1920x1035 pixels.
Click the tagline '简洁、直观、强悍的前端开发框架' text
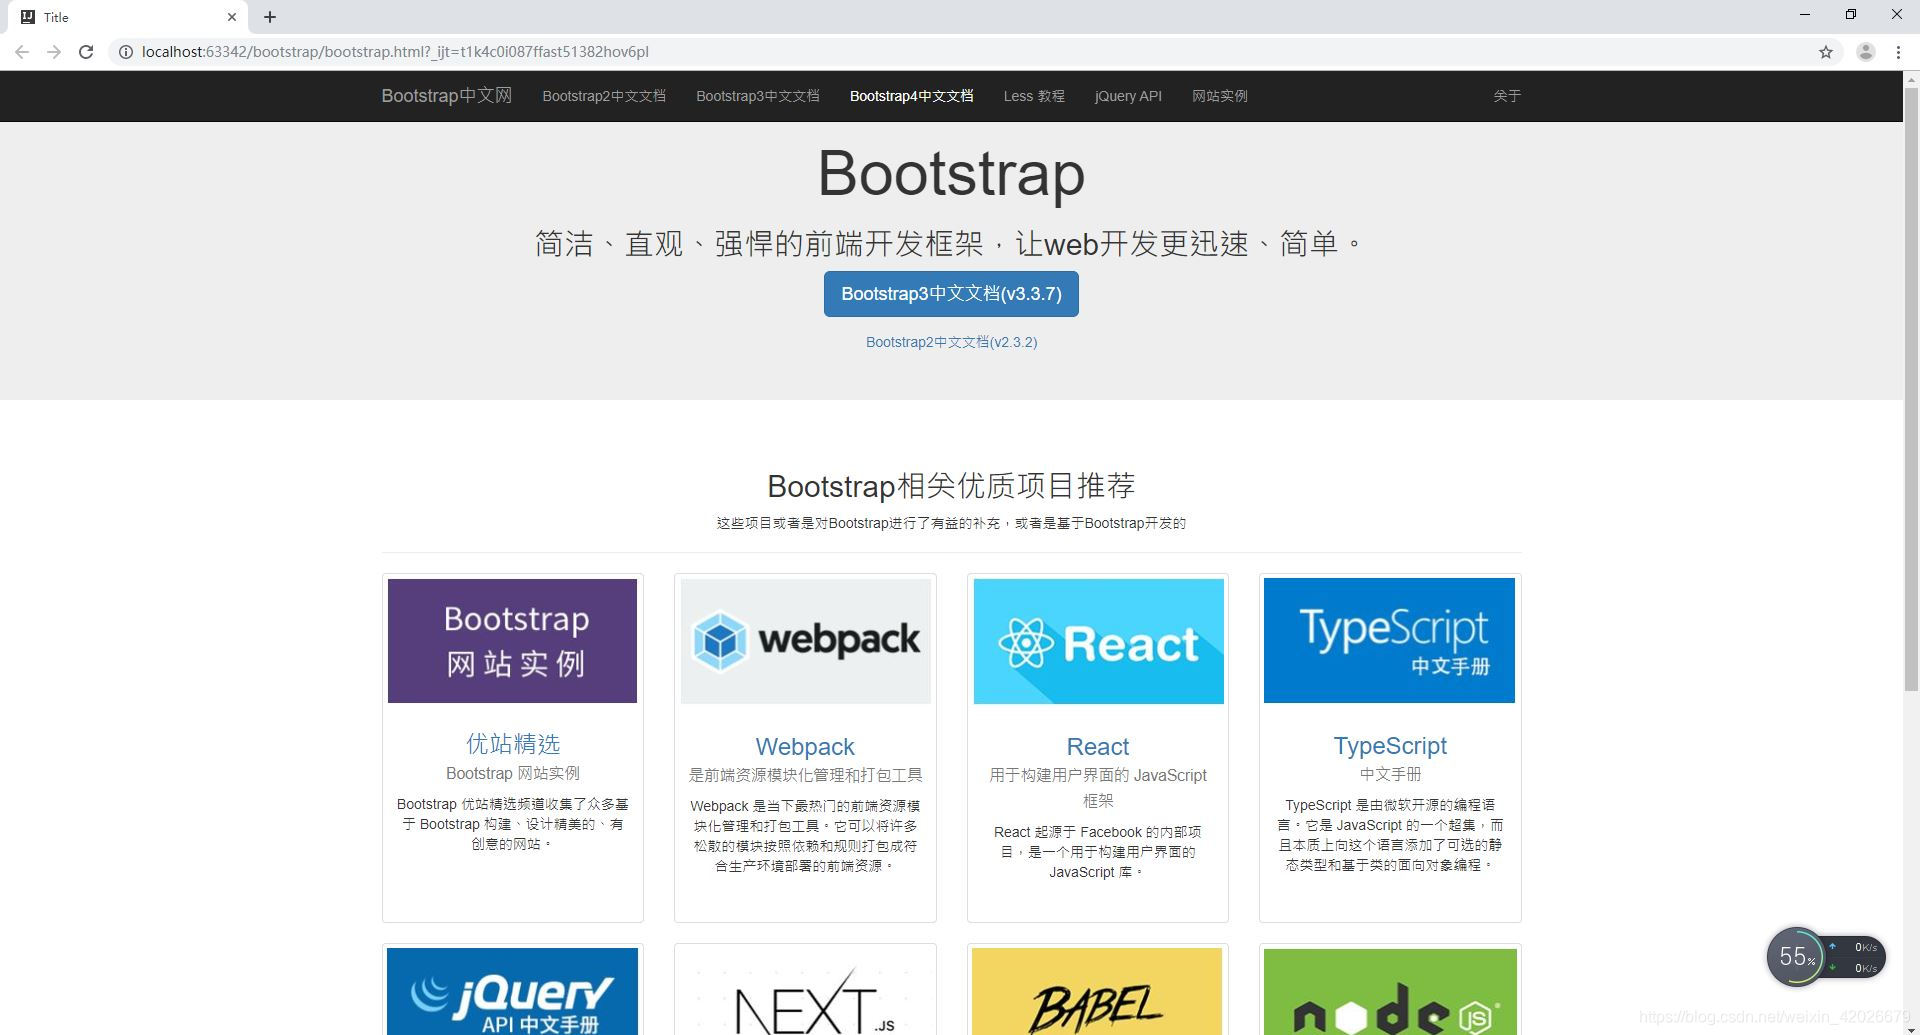(759, 244)
